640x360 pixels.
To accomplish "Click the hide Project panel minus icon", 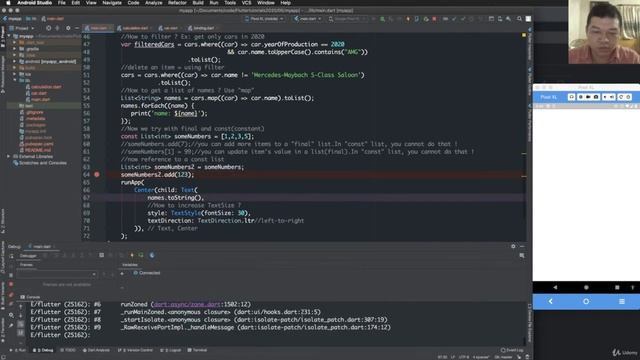I will 77,28.
